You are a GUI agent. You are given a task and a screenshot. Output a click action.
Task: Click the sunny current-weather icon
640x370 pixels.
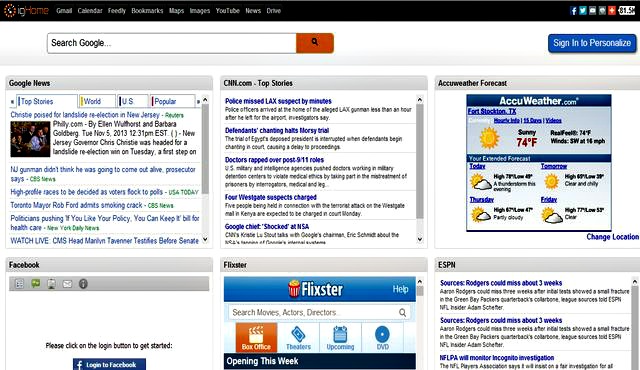pos(489,138)
